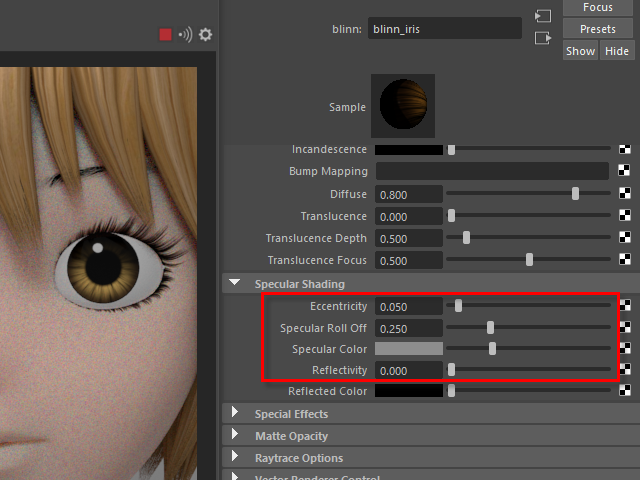
Task: Collapse the Specular Shading section
Action: click(x=235, y=284)
